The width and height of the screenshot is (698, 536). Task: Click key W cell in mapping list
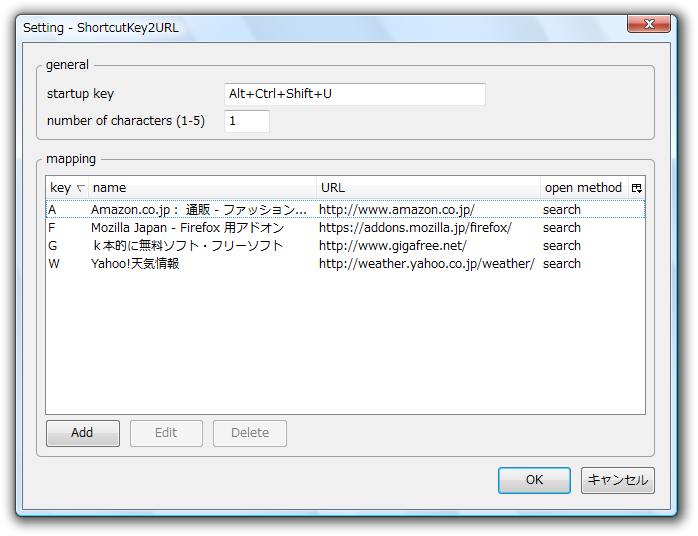point(54,264)
